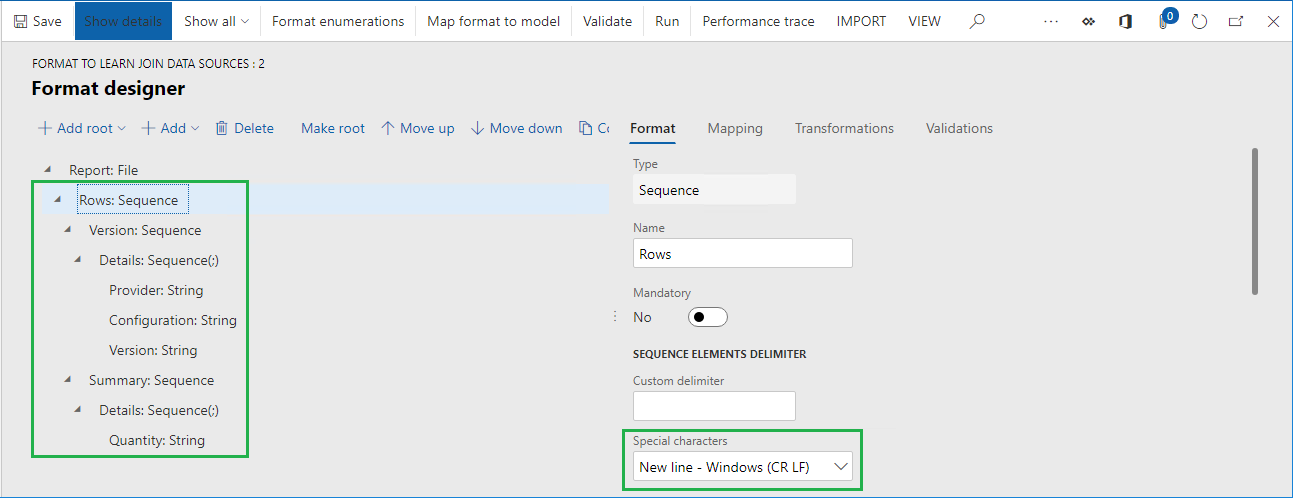Open the Run dropdown menu

[x=667, y=21]
